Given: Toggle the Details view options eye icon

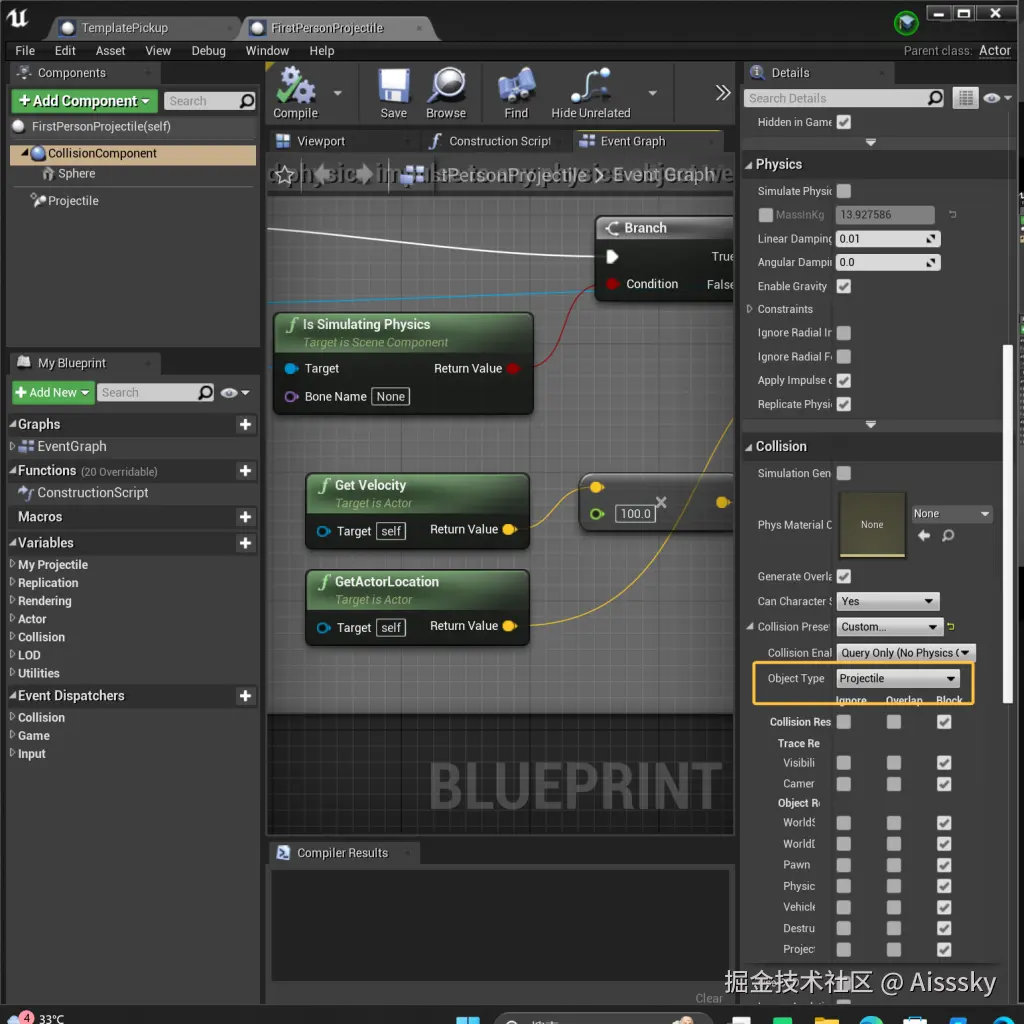Looking at the screenshot, I should point(991,98).
